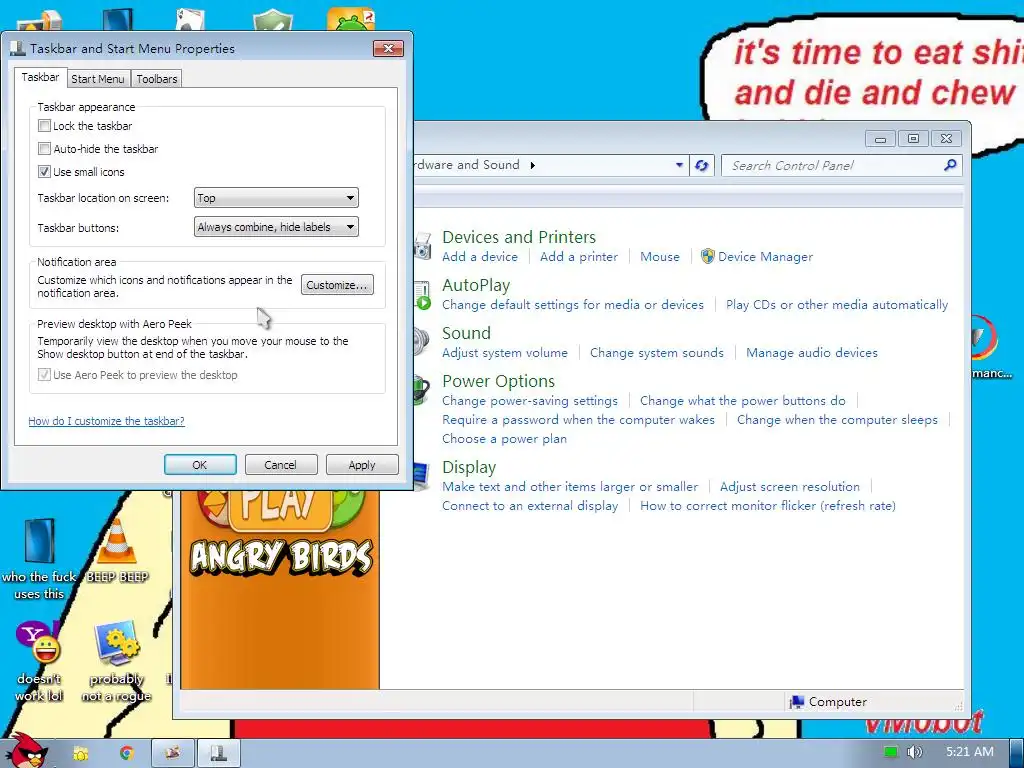Switch to the Start Menu tab
1024x768 pixels.
tap(98, 79)
